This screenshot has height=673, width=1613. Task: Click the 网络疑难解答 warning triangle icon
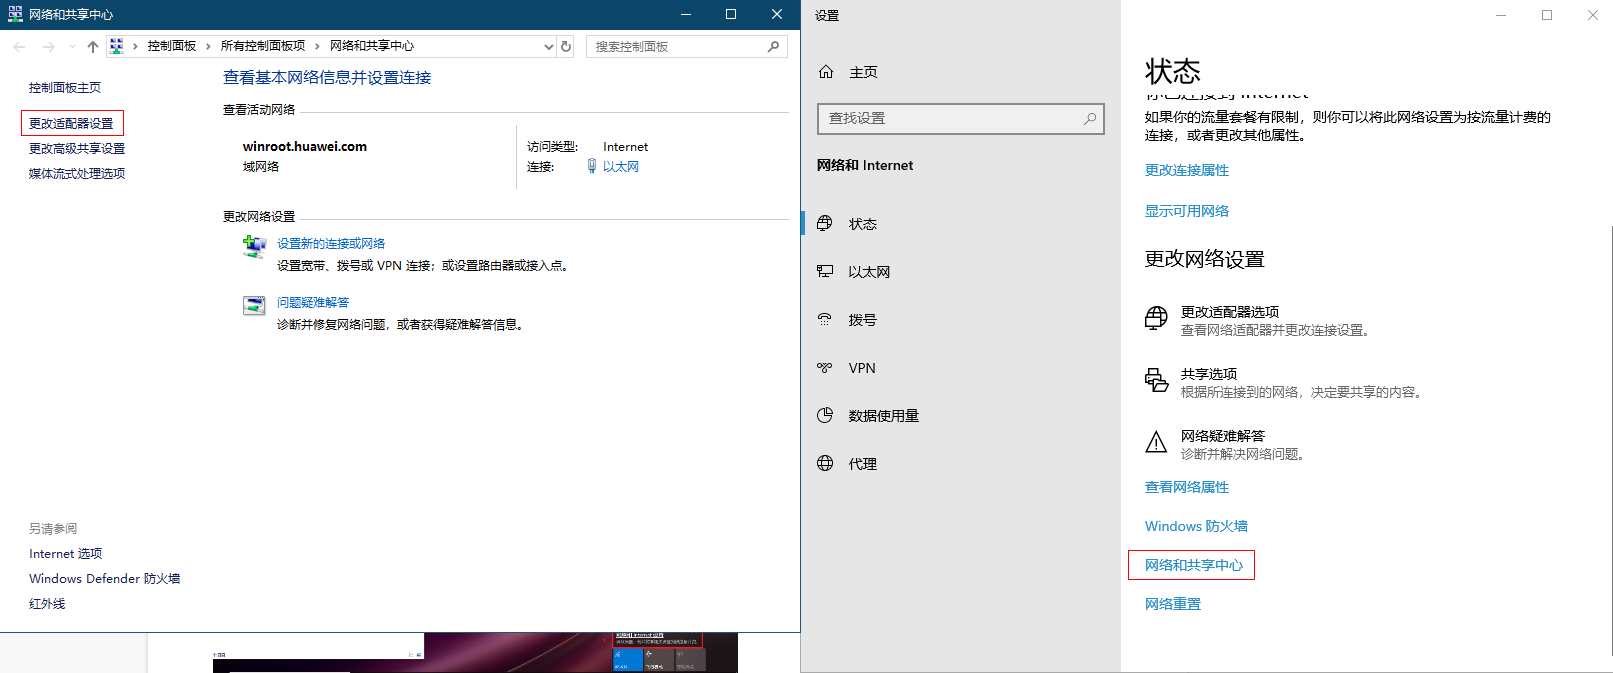1156,443
